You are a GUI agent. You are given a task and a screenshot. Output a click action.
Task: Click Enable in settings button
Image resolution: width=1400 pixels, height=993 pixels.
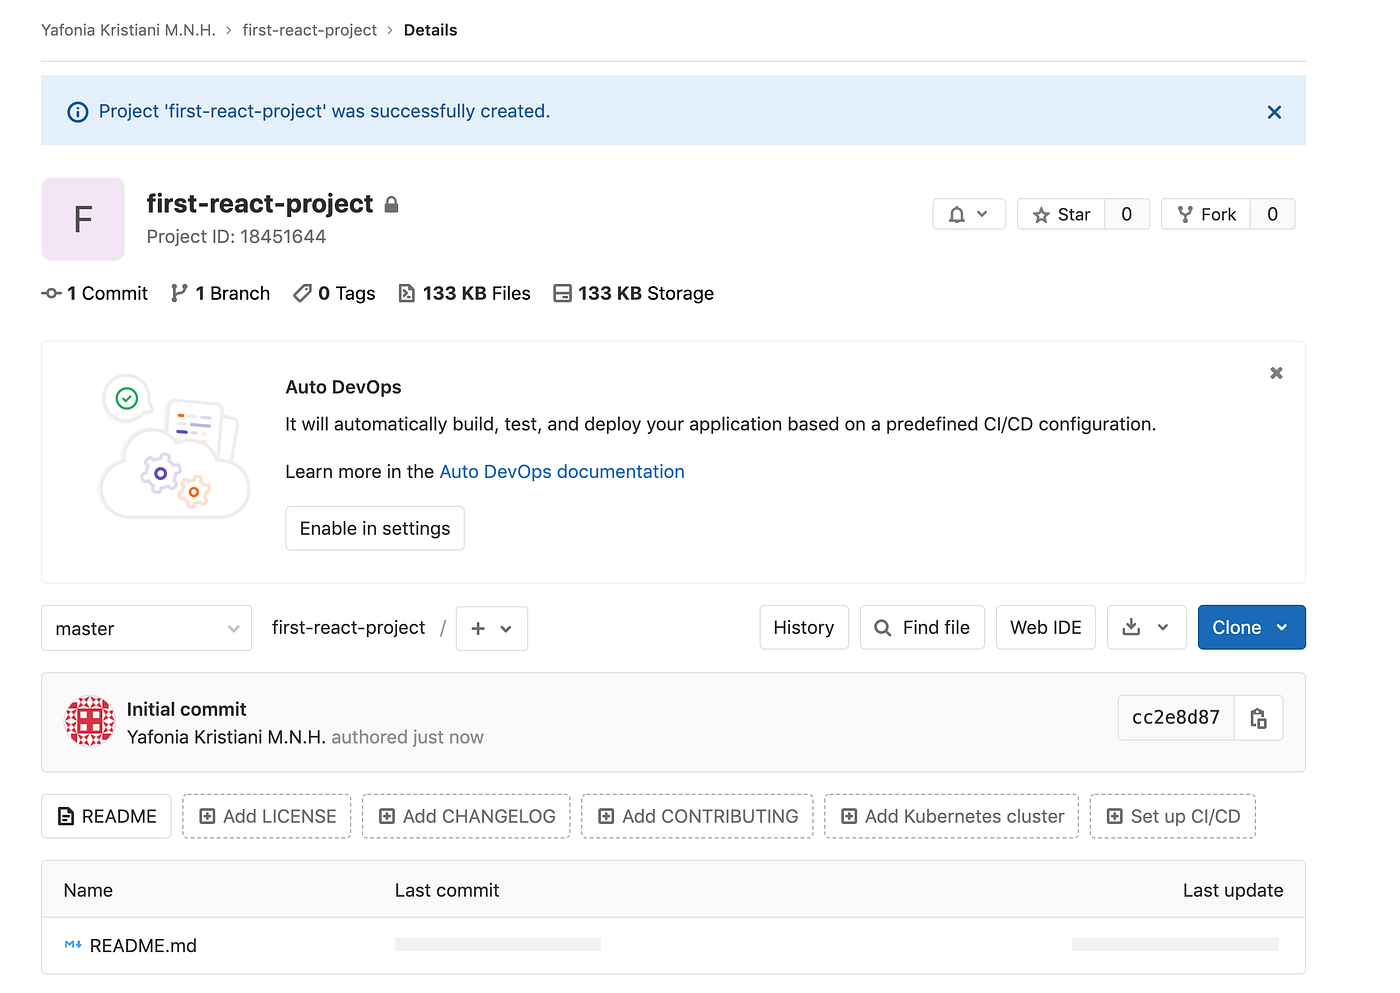375,528
